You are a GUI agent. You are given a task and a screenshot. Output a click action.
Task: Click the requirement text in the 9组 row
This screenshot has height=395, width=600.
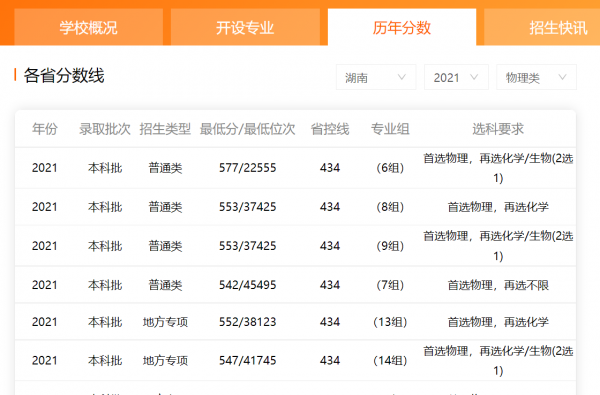click(498, 246)
